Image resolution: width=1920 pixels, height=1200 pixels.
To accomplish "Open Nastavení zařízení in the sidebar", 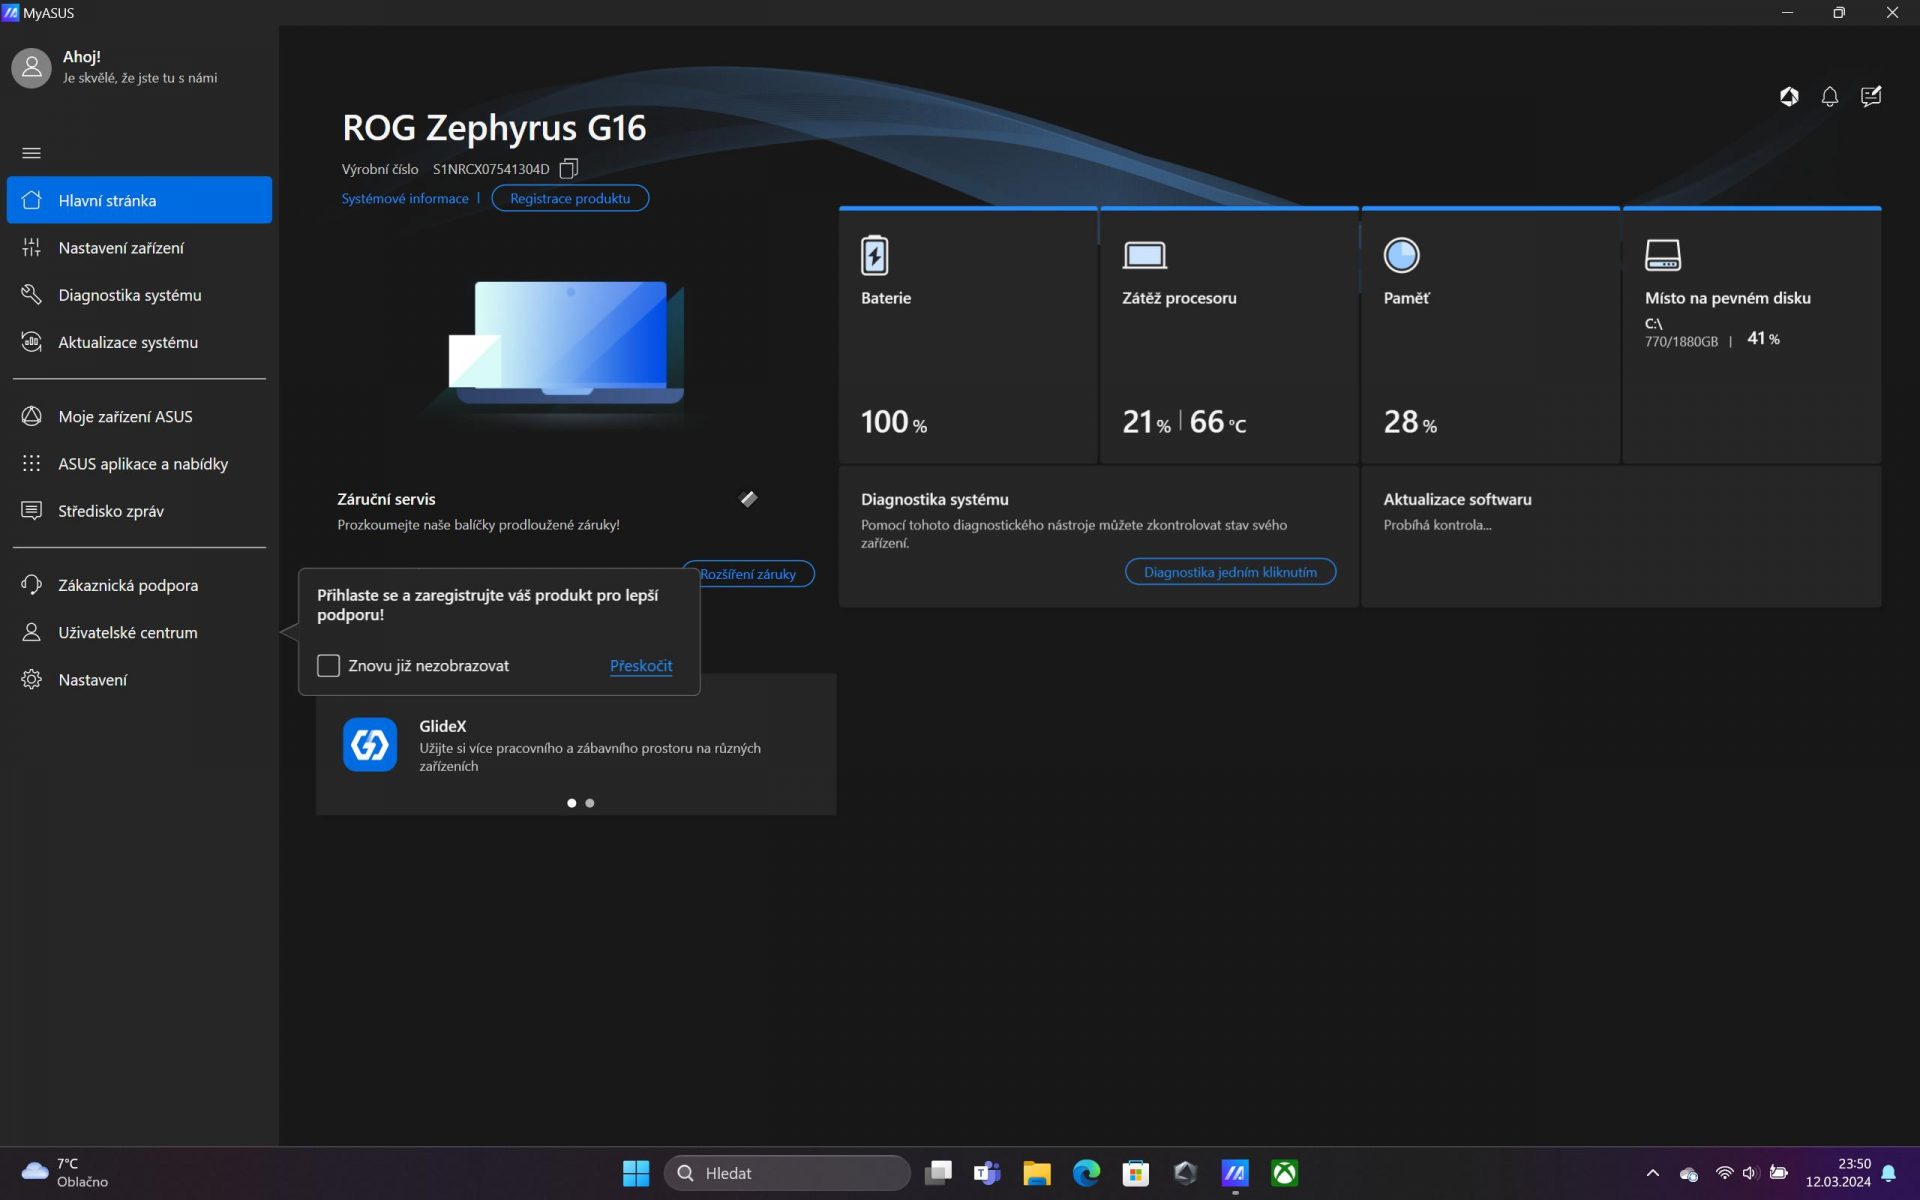I will (x=139, y=247).
